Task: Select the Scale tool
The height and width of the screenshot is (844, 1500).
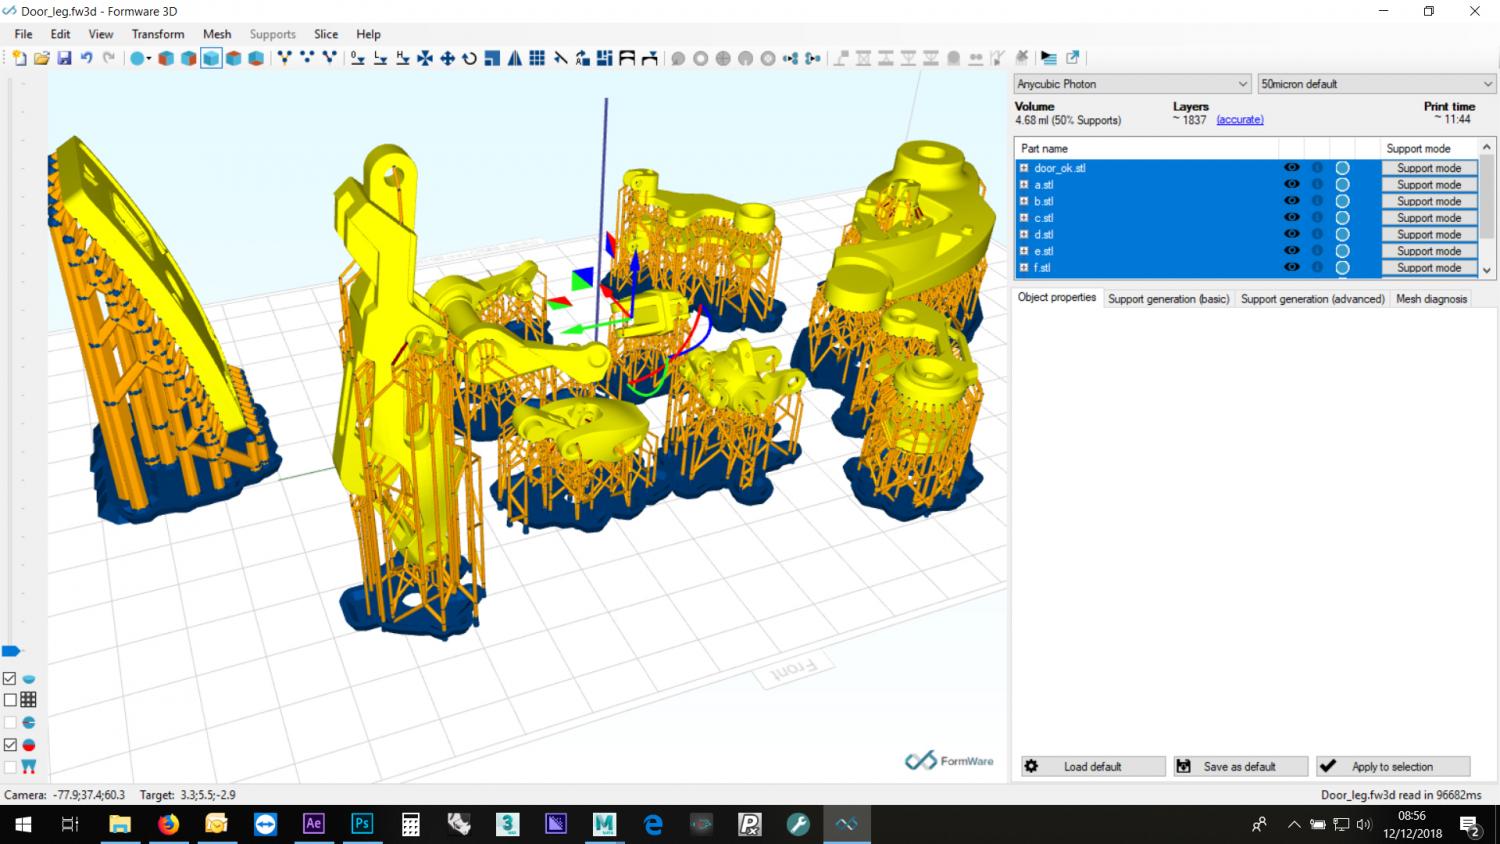Action: click(491, 58)
